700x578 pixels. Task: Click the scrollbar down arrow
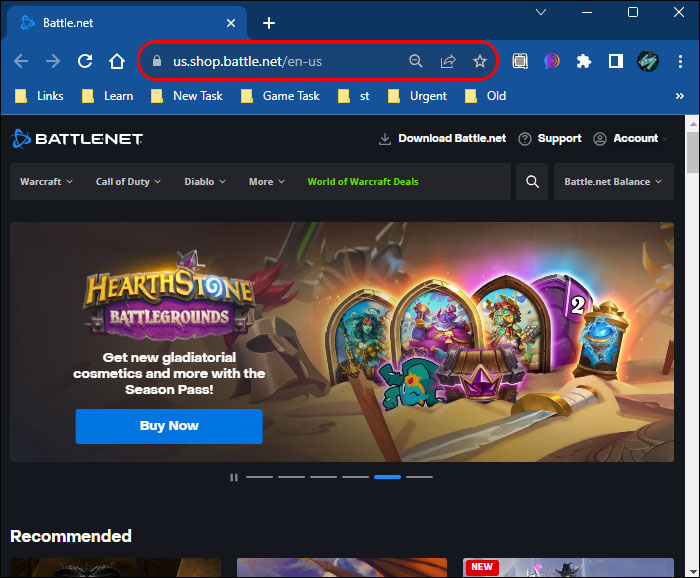pyautogui.click(x=692, y=572)
